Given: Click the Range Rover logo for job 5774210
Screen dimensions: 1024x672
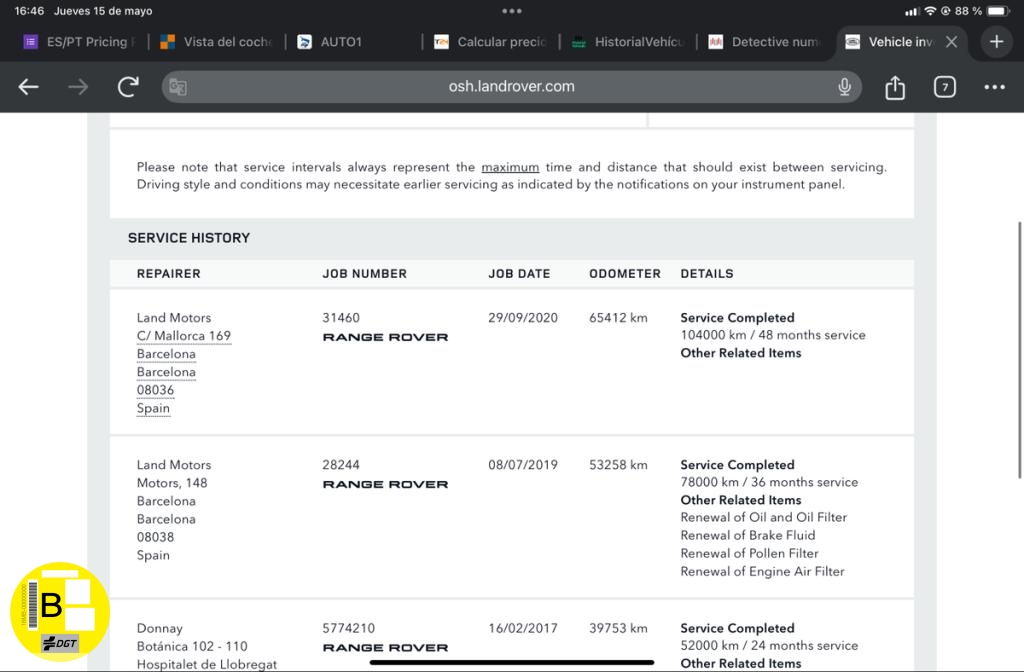Looking at the screenshot, I should tap(385, 647).
